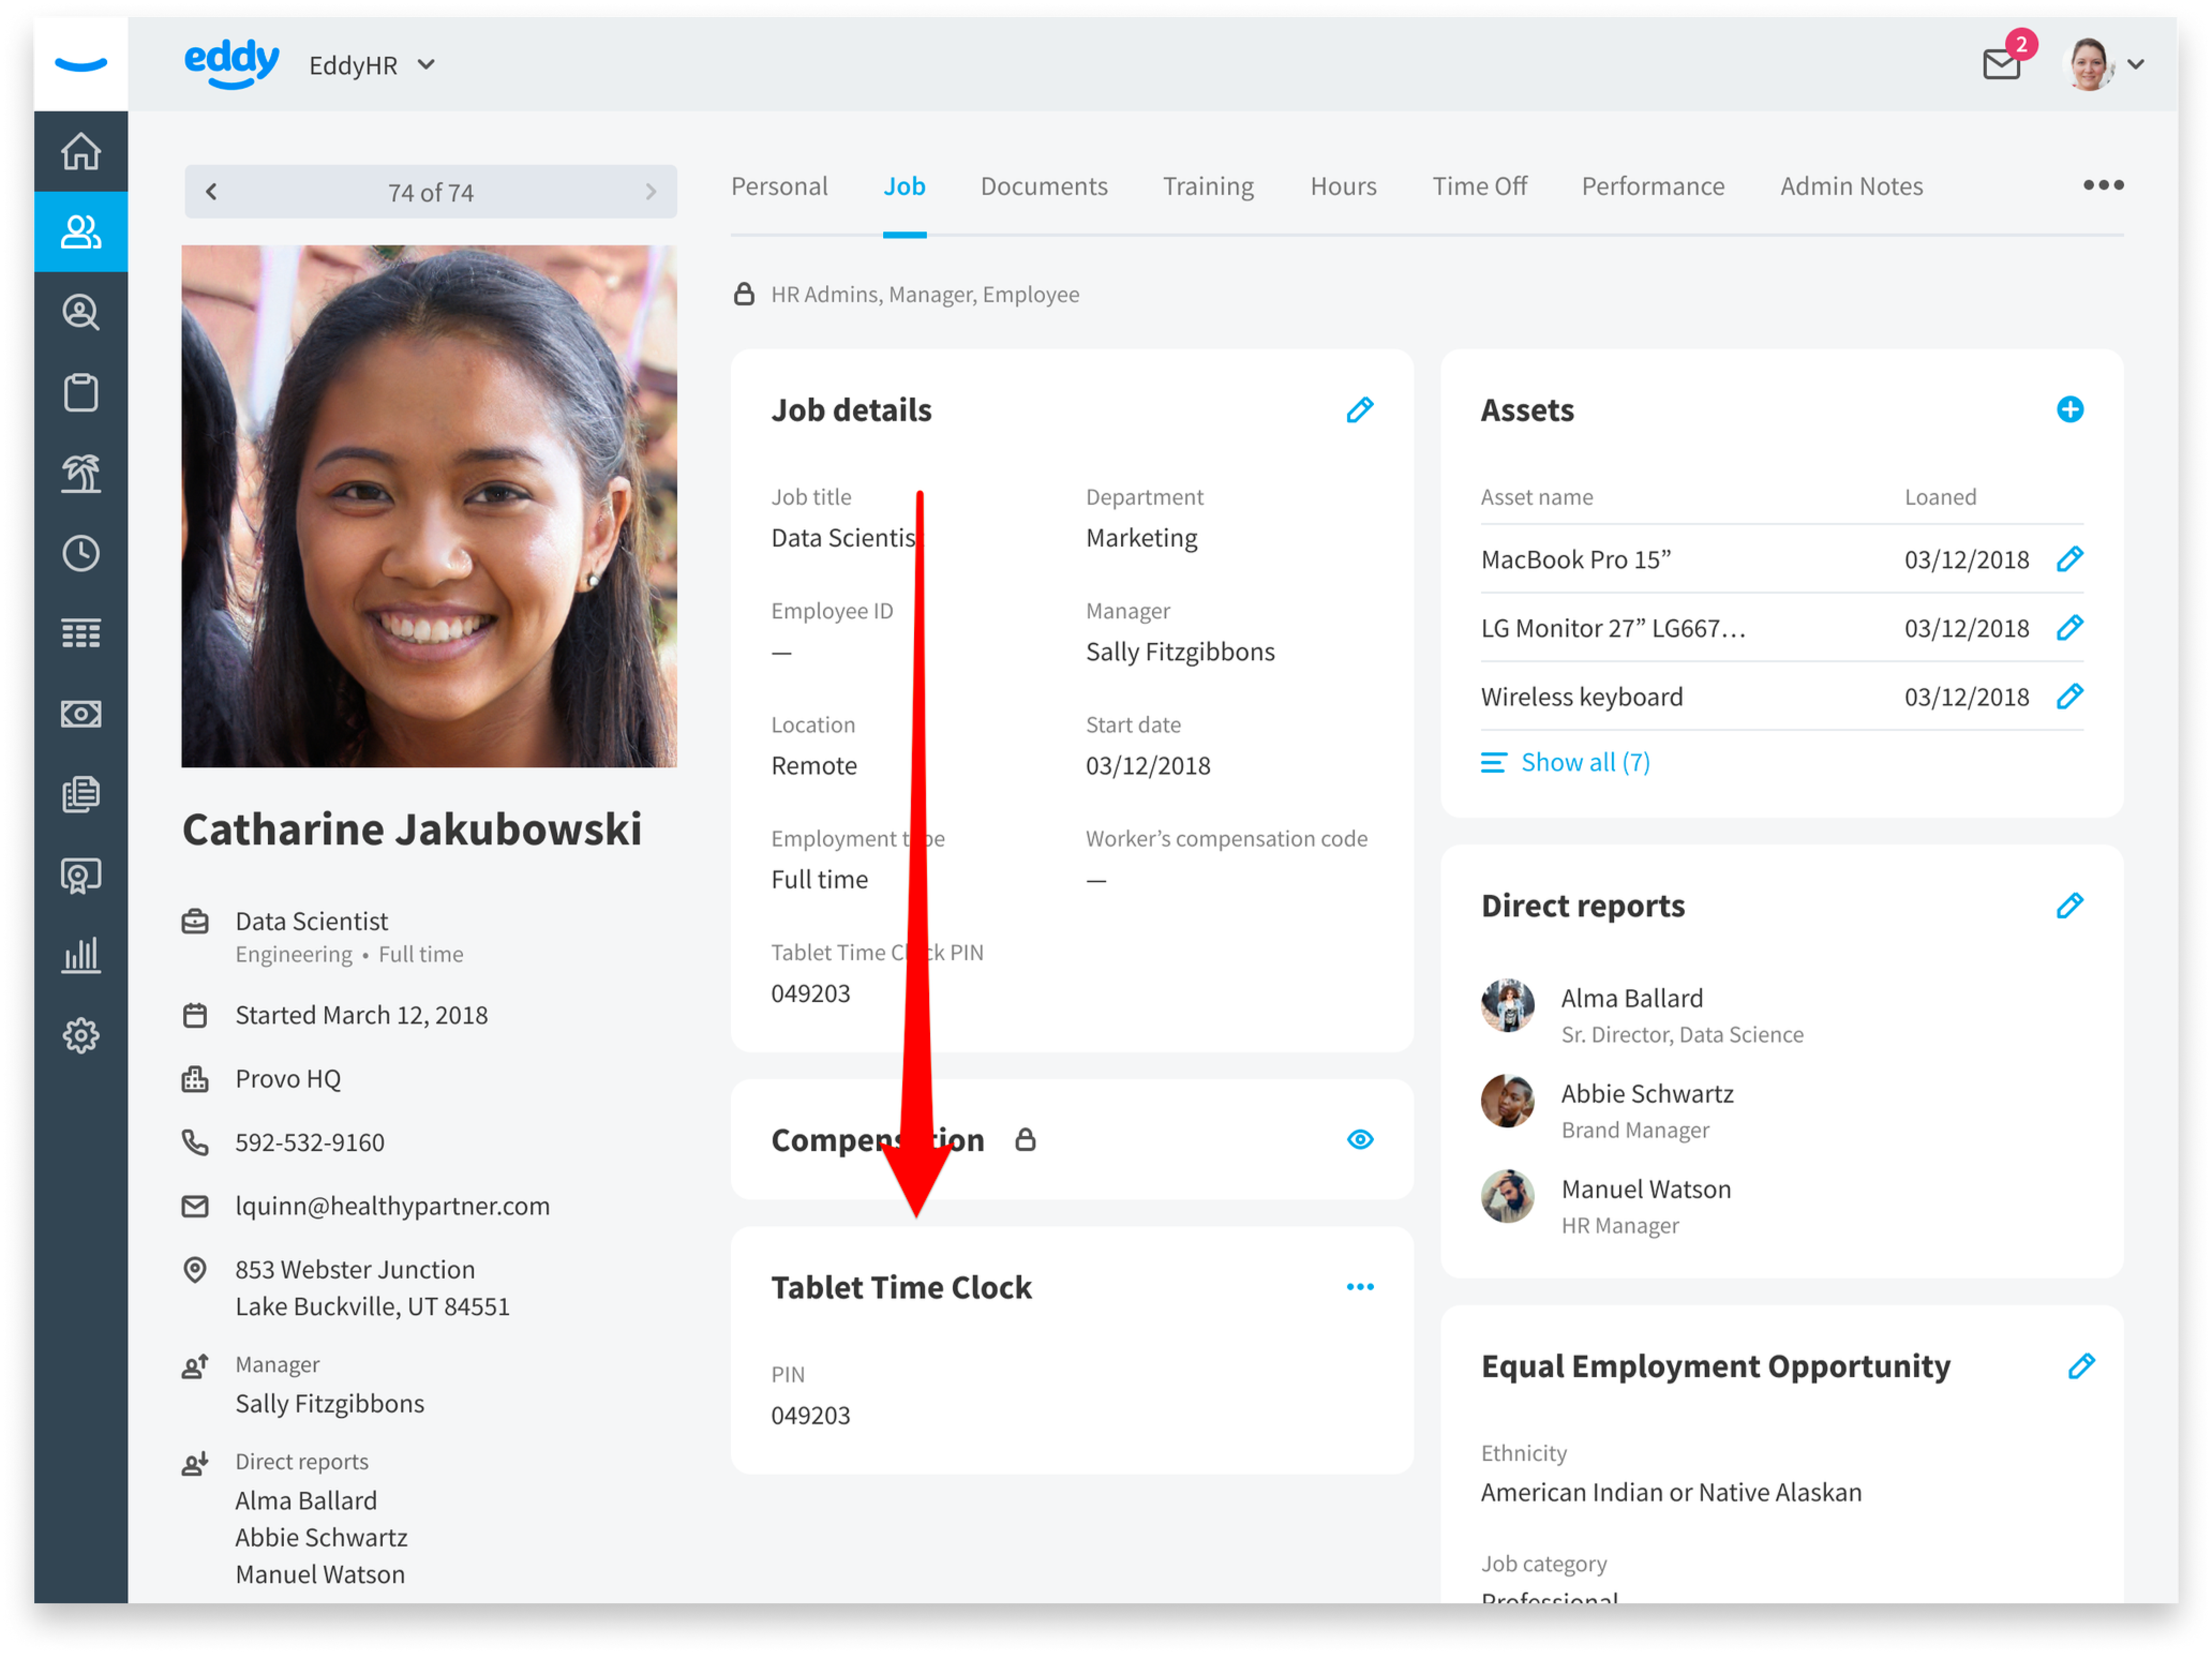Go to previous employee record
The height and width of the screenshot is (1655, 2212).
coord(211,191)
